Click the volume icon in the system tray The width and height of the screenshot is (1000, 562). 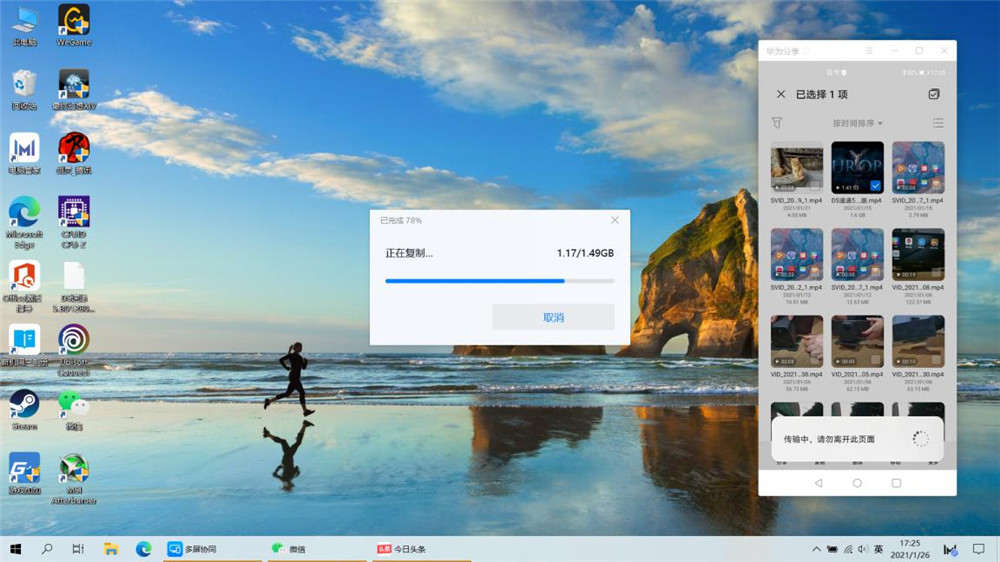click(x=863, y=549)
